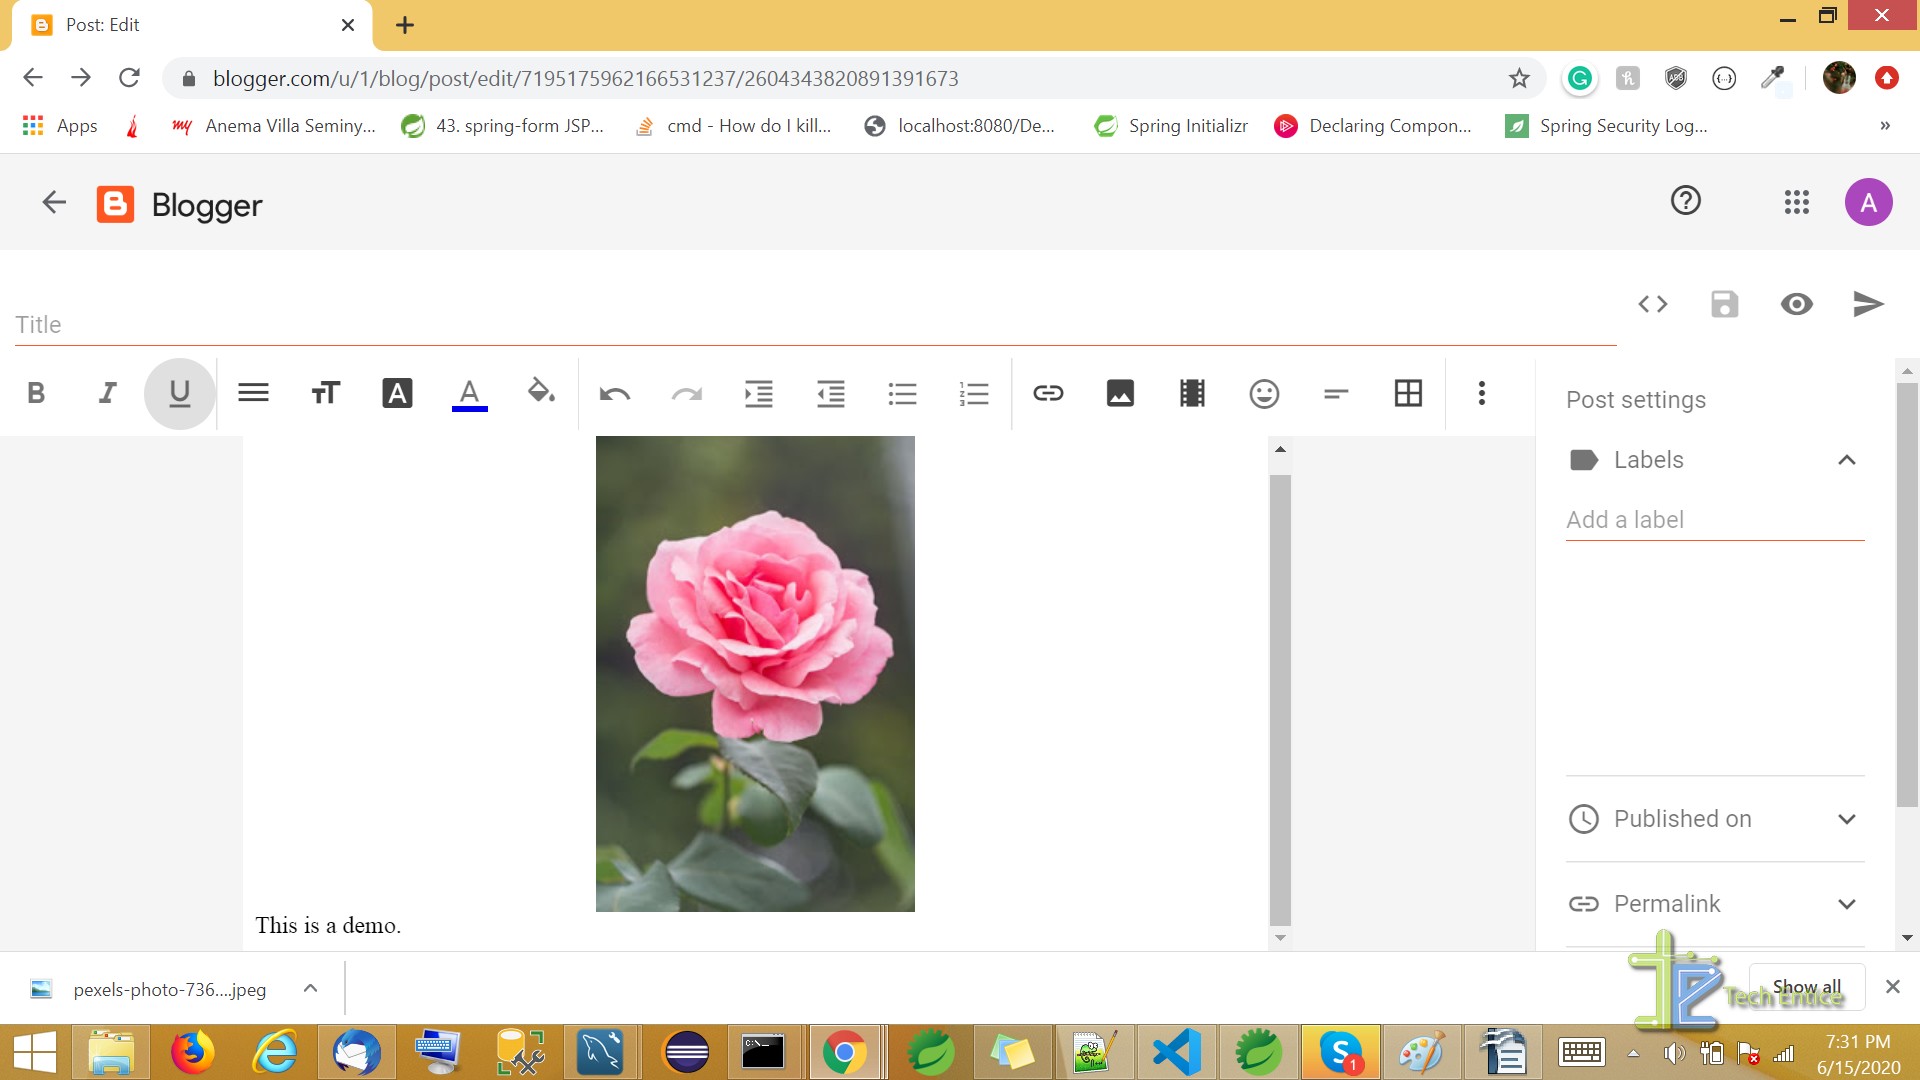This screenshot has height=1080, width=1920.
Task: Click the Insert Video icon
Action: click(x=1191, y=392)
